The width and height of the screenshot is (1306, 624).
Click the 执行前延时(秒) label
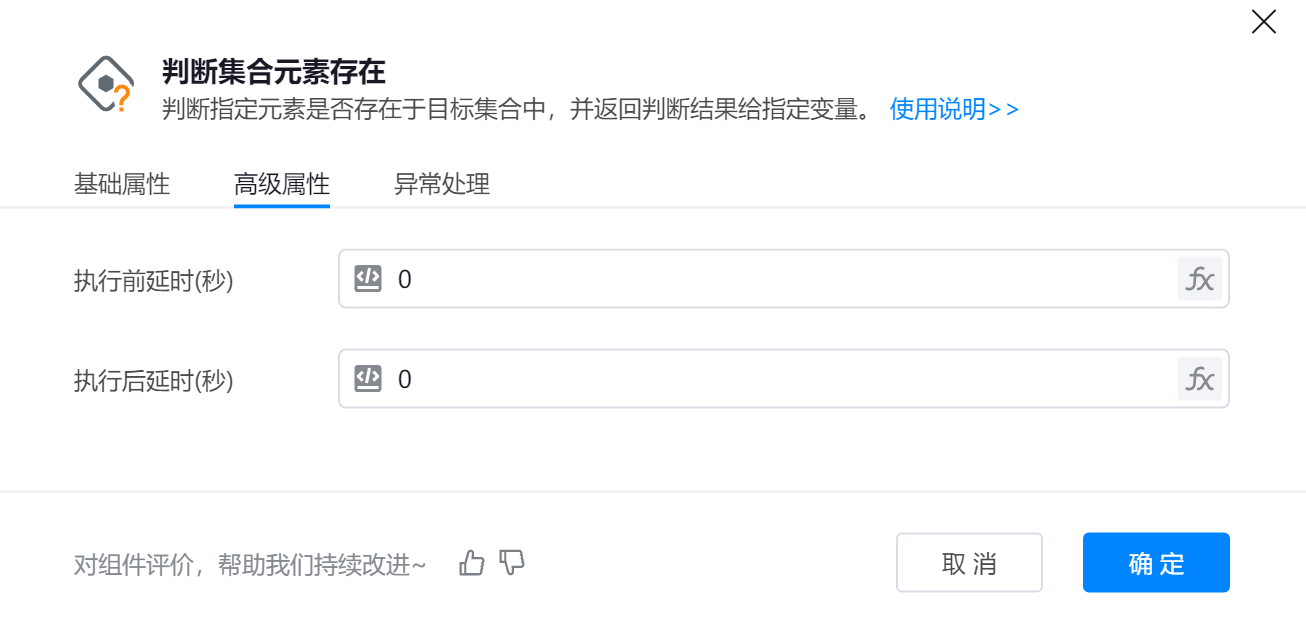[x=154, y=281]
